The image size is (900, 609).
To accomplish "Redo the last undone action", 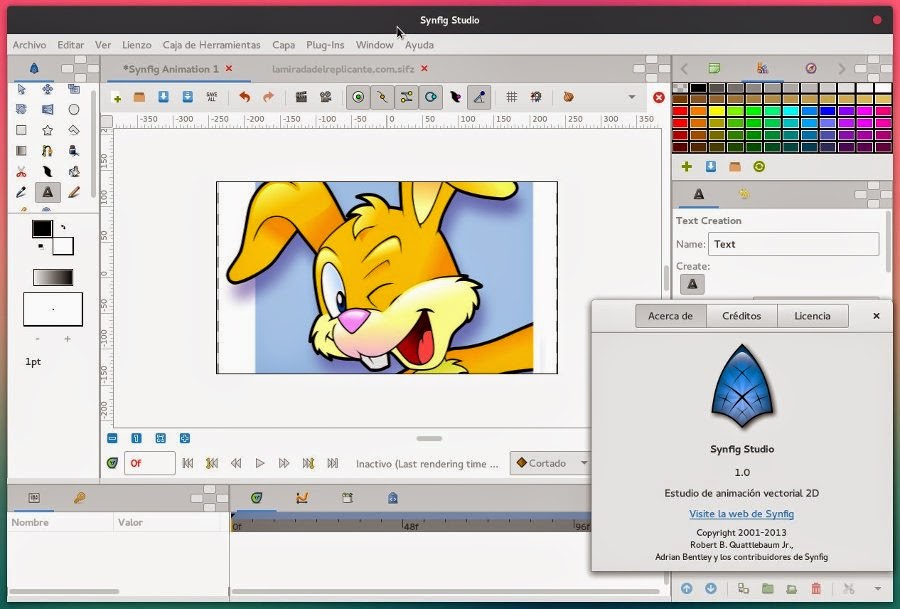I will click(x=269, y=97).
